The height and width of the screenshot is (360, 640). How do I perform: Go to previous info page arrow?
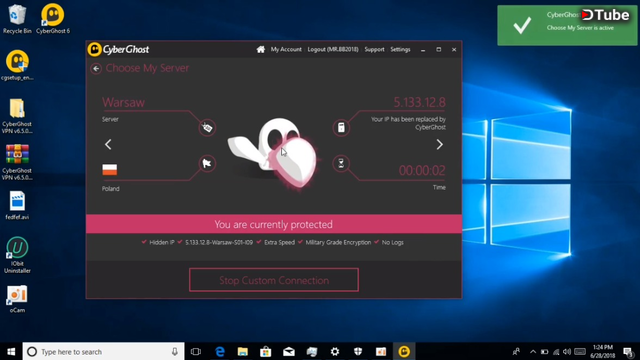coord(108,144)
